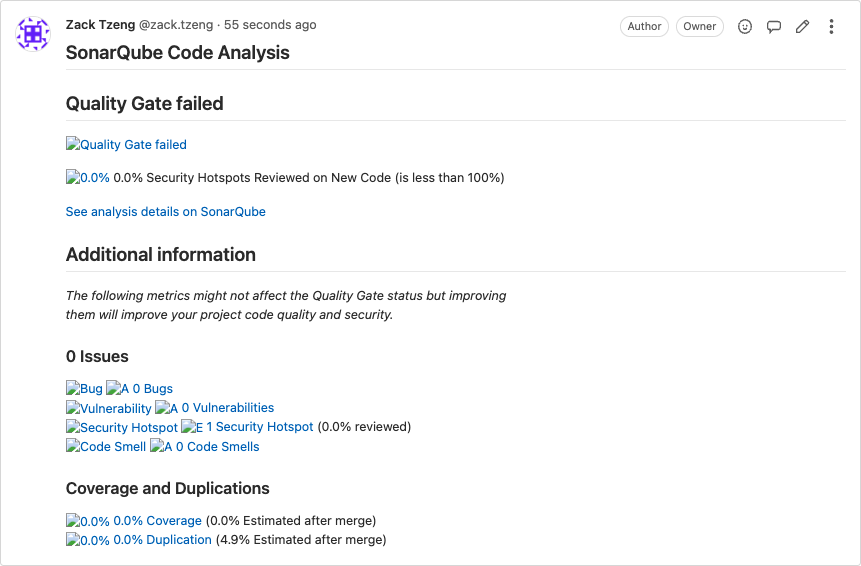This screenshot has width=861, height=566.
Task: Click the Quality Gate failed badge image
Action: pos(126,145)
